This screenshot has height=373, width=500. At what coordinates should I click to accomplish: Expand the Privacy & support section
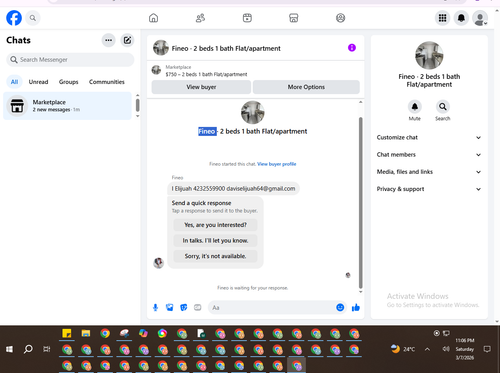pyautogui.click(x=429, y=189)
